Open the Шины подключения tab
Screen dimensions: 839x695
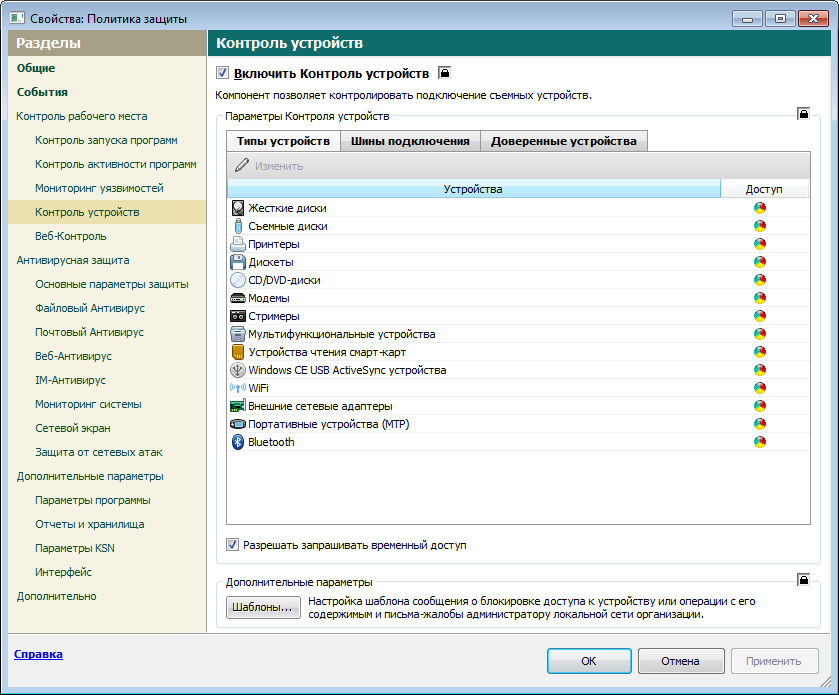pos(410,141)
